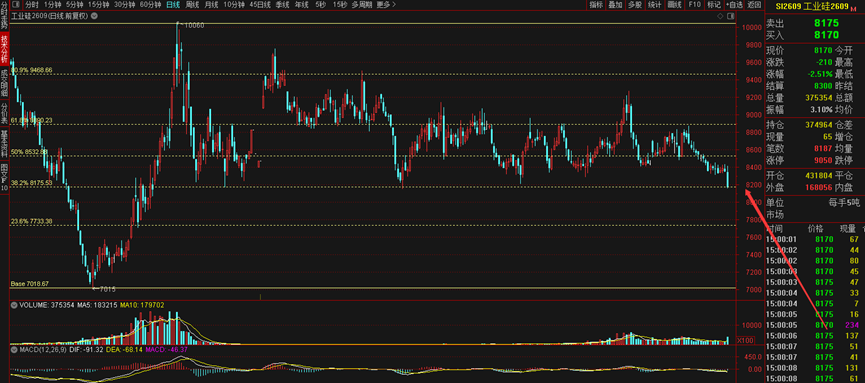Screen dimensions: 865x383
Task: Open the F10 info button
Action: [694, 5]
